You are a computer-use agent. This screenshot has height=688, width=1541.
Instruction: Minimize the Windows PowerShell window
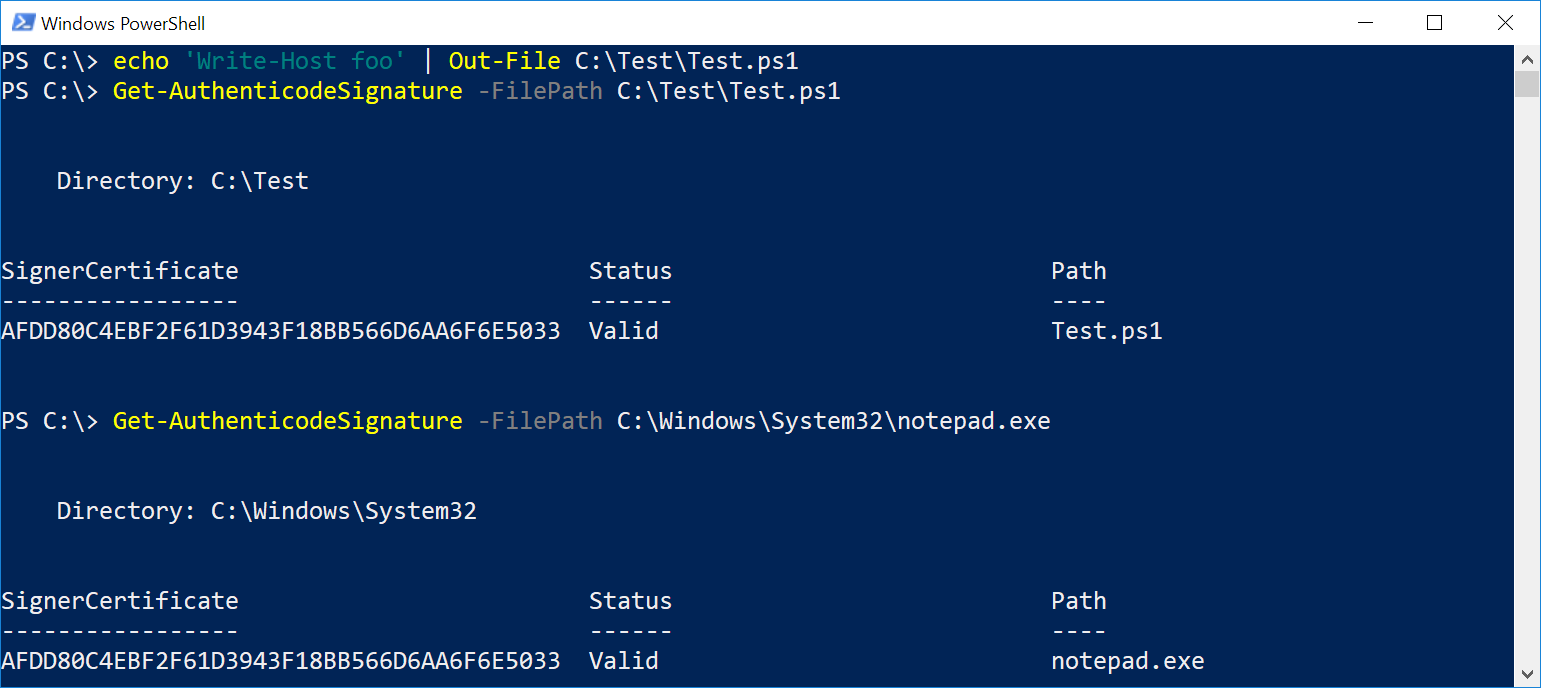click(x=1364, y=22)
